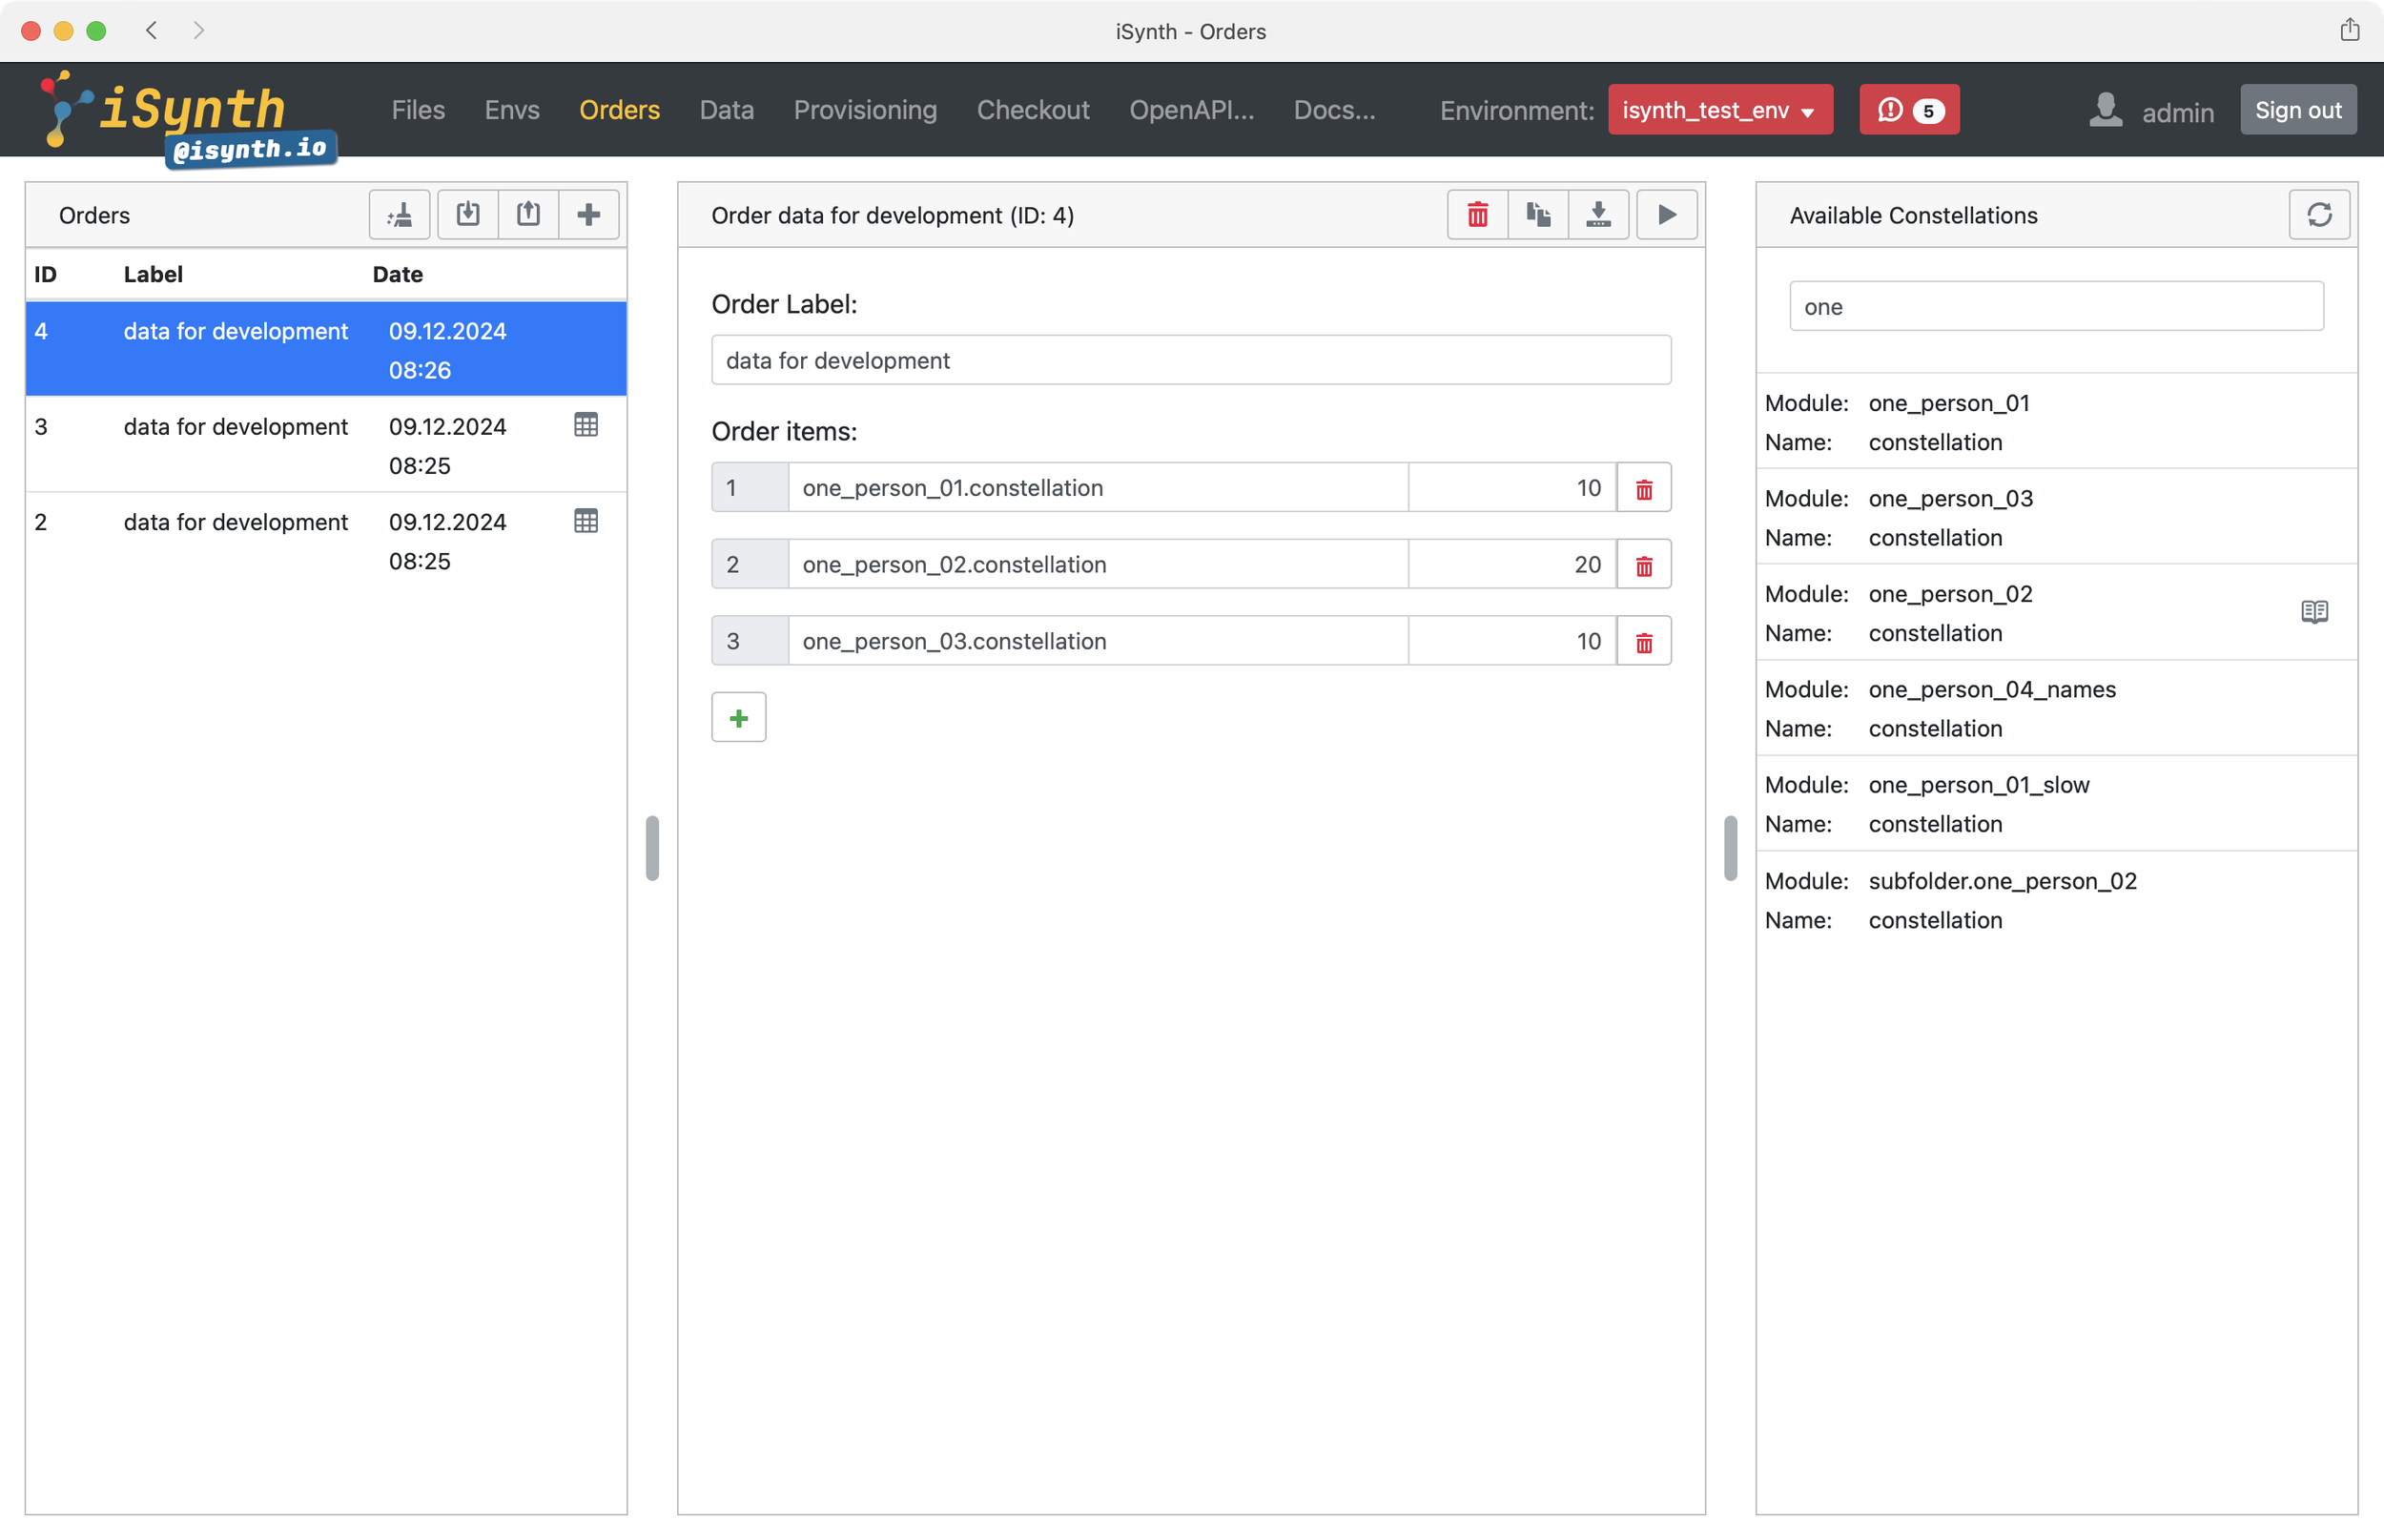Image resolution: width=2384 pixels, height=1540 pixels.
Task: Click the cleanup orders broom icon
Action: pyautogui.click(x=399, y=214)
